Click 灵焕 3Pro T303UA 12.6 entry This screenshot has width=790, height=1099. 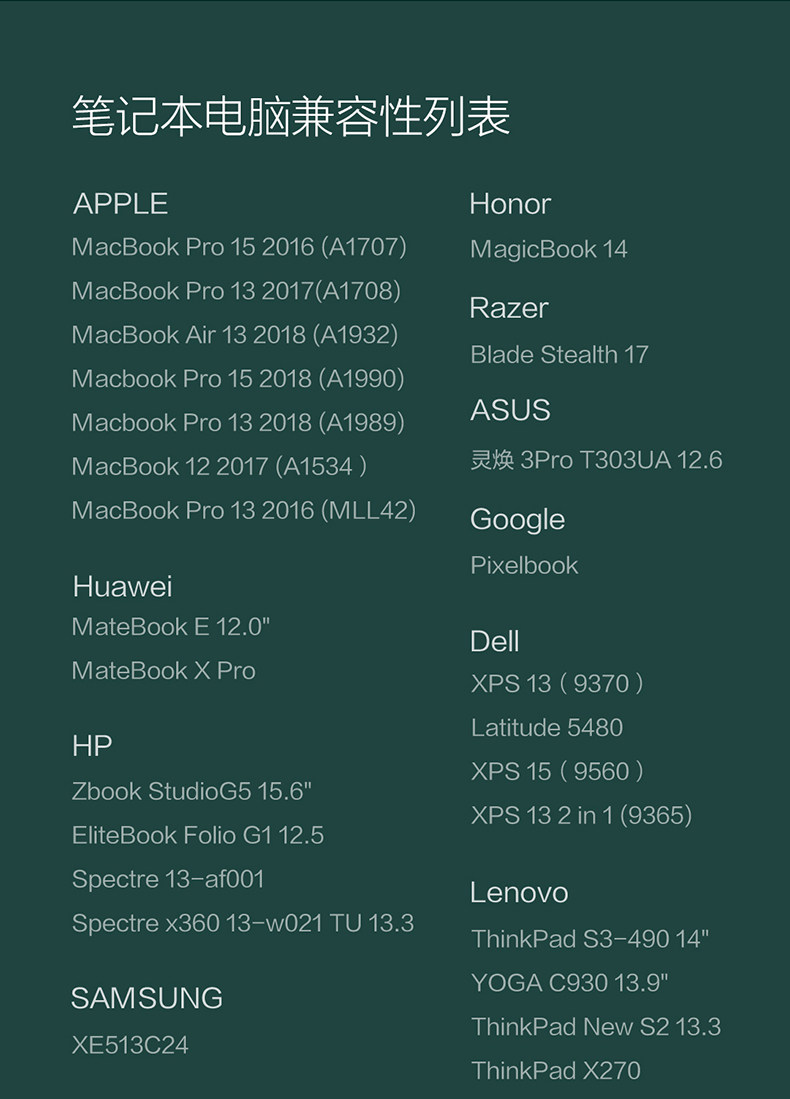596,460
